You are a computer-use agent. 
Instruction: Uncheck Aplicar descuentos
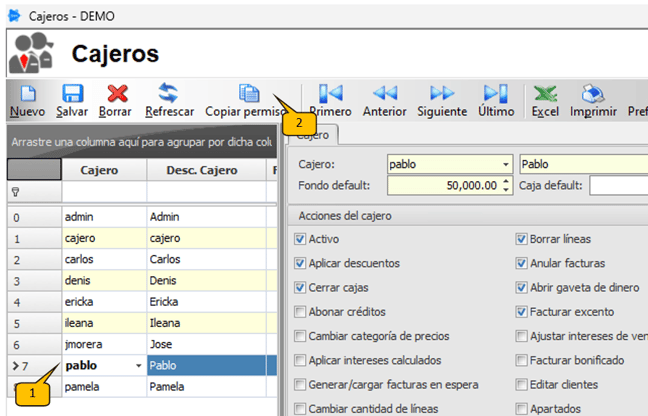point(300,263)
